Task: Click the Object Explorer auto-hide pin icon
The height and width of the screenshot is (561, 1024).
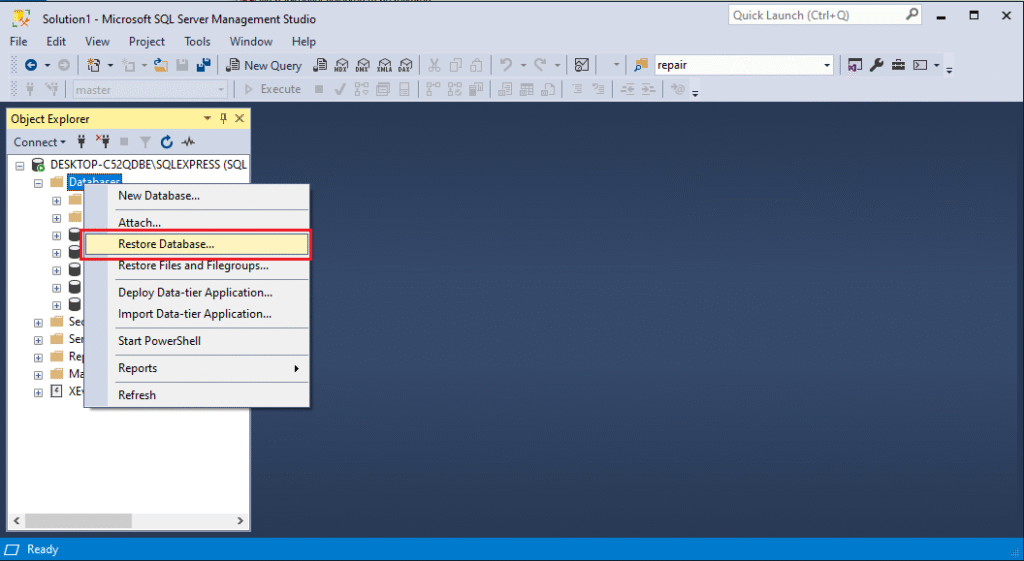Action: 223,118
